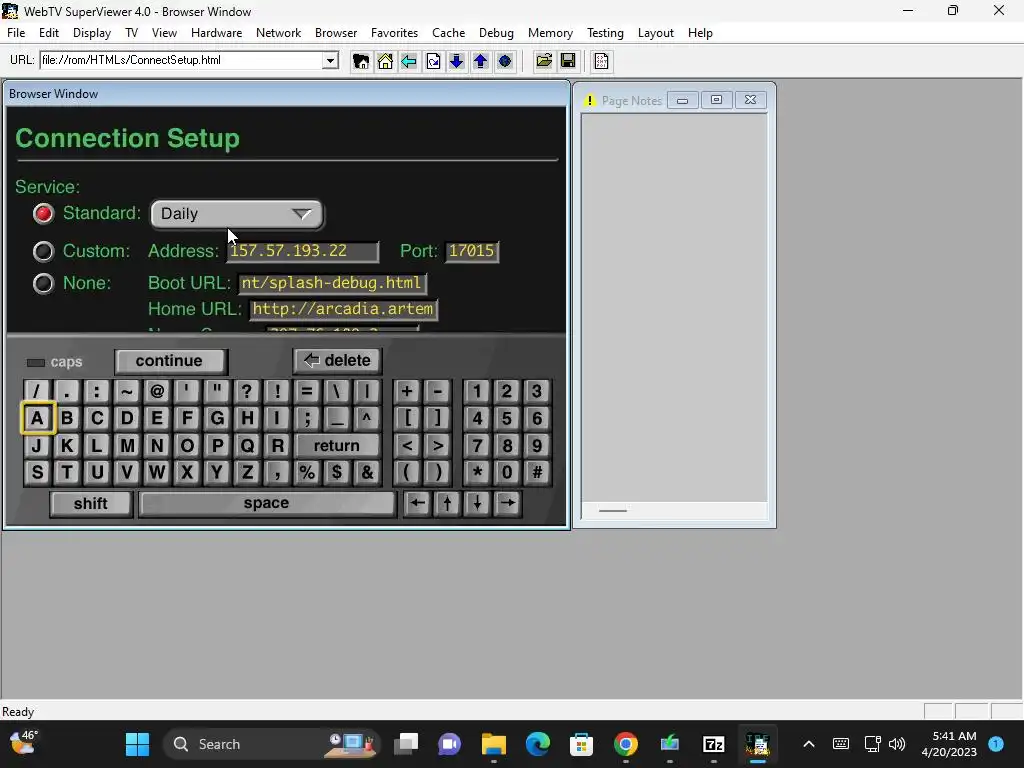Click the floppy disk save icon
The image size is (1024, 768).
568,61
